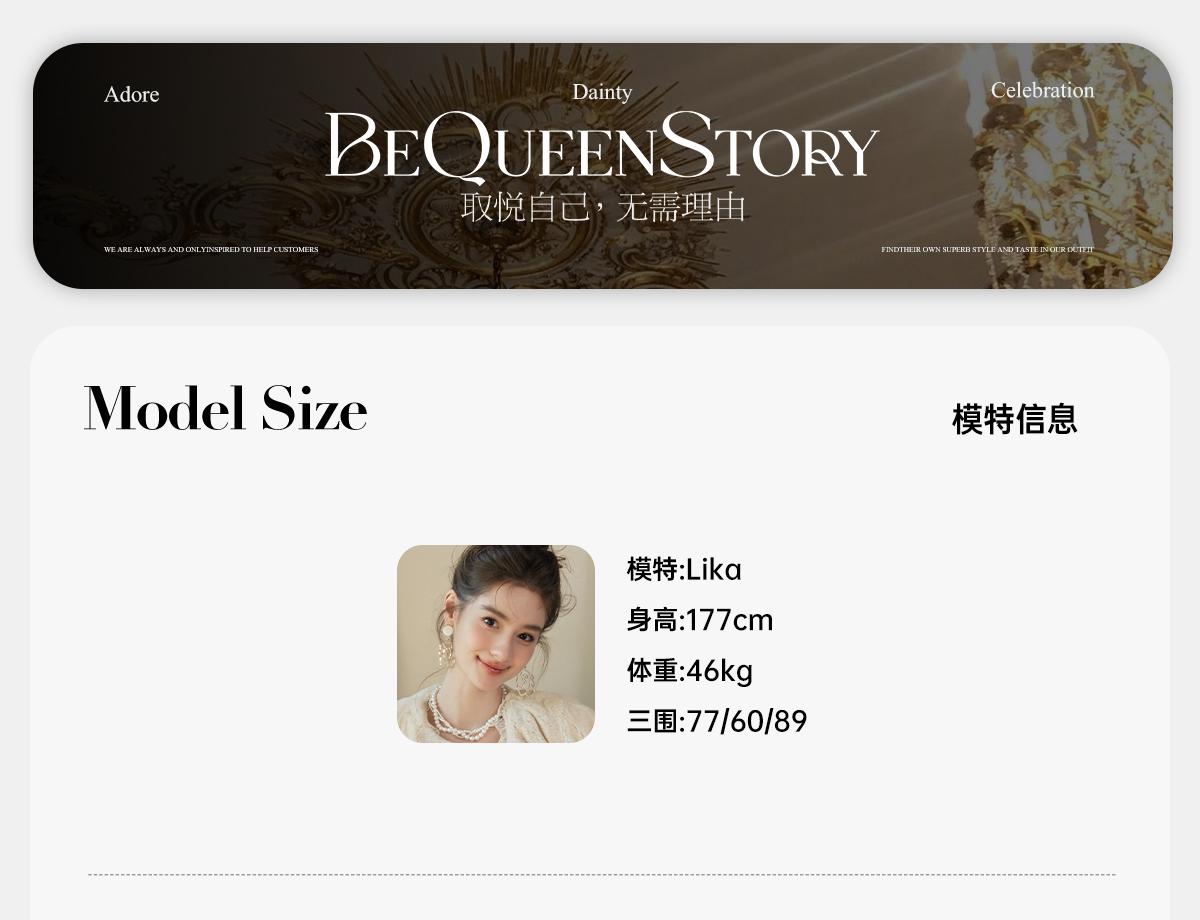Click the 'FIND THEIR OWN SUPERB STYLE' caption
The image size is (1200, 920).
(x=987, y=249)
